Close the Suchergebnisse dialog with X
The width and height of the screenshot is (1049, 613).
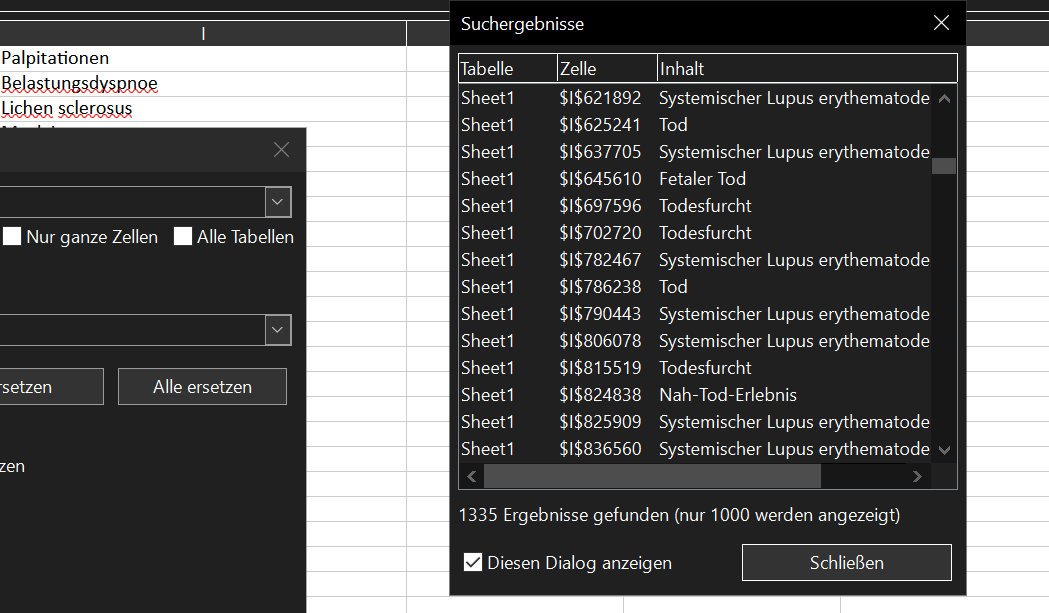[x=941, y=23]
